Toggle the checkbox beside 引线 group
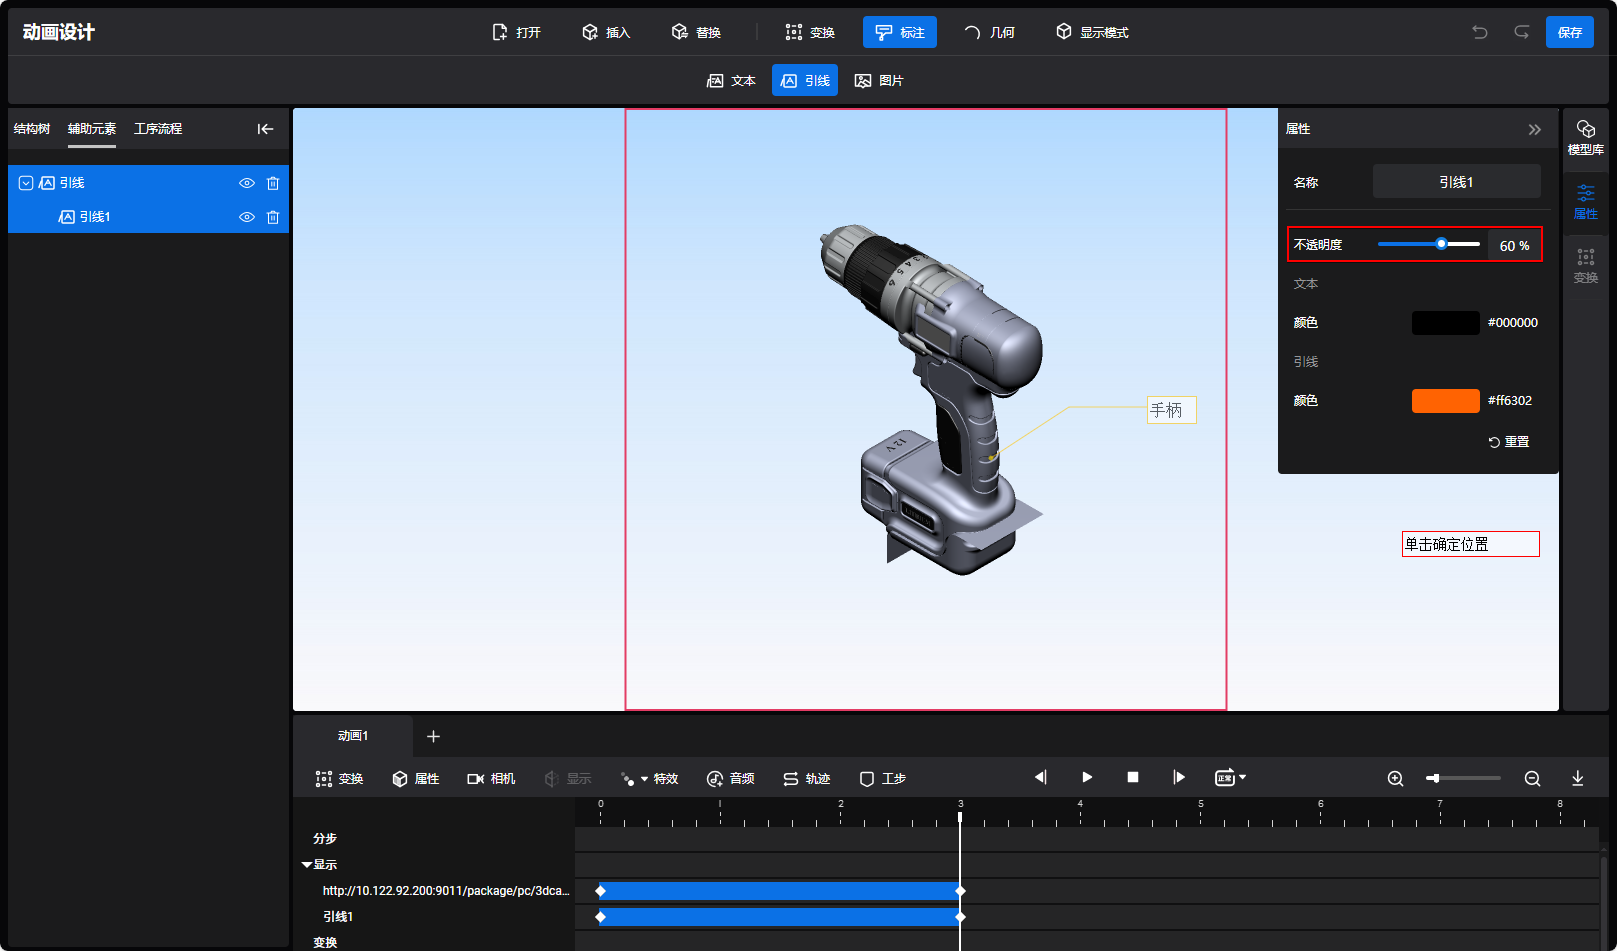This screenshot has width=1617, height=951. [26, 183]
